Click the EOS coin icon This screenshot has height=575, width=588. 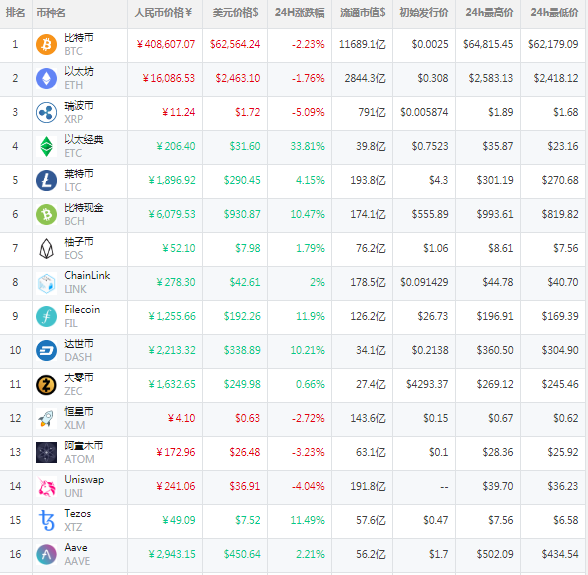[46, 248]
